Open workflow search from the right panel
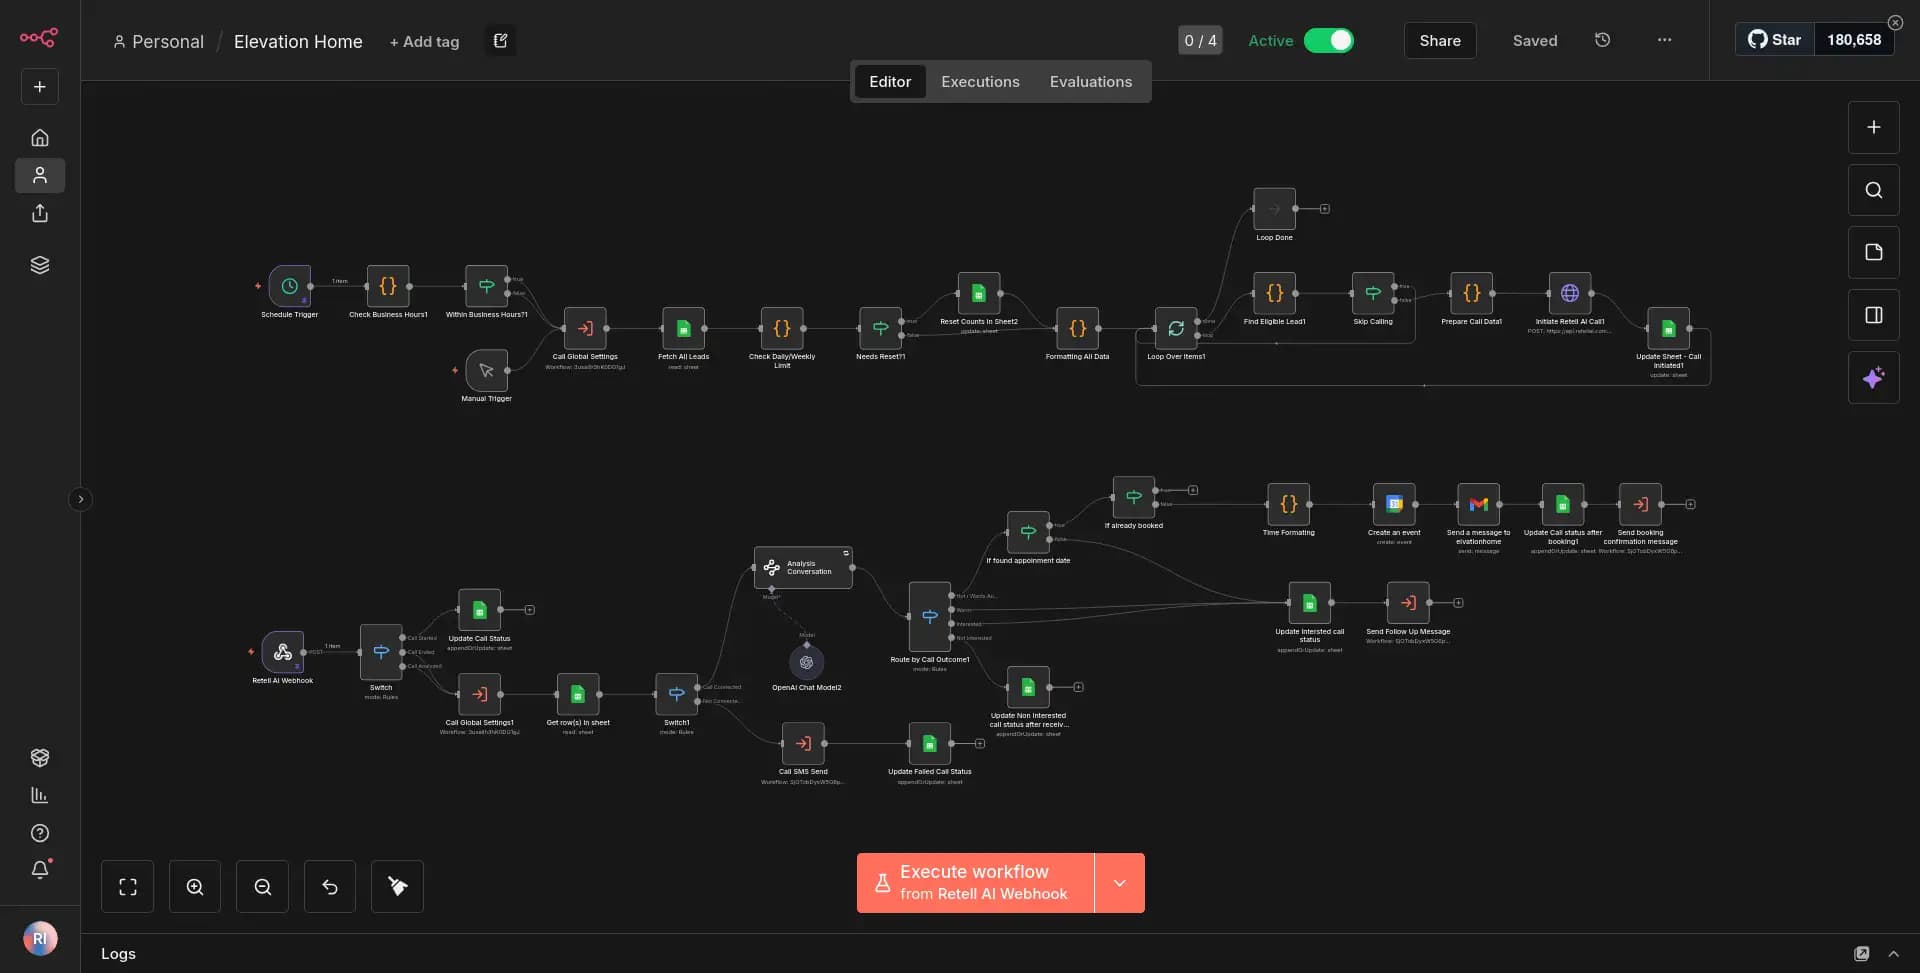Image resolution: width=1920 pixels, height=973 pixels. [x=1873, y=189]
